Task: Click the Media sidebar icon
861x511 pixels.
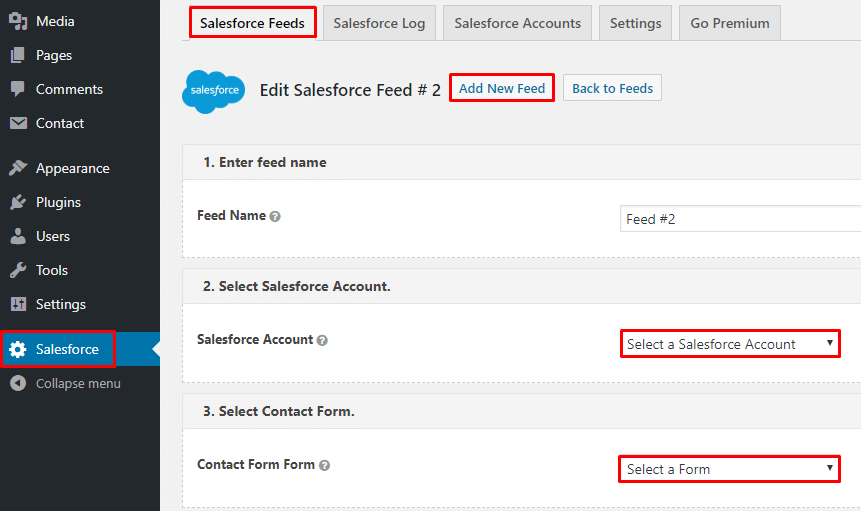Action: (x=18, y=21)
